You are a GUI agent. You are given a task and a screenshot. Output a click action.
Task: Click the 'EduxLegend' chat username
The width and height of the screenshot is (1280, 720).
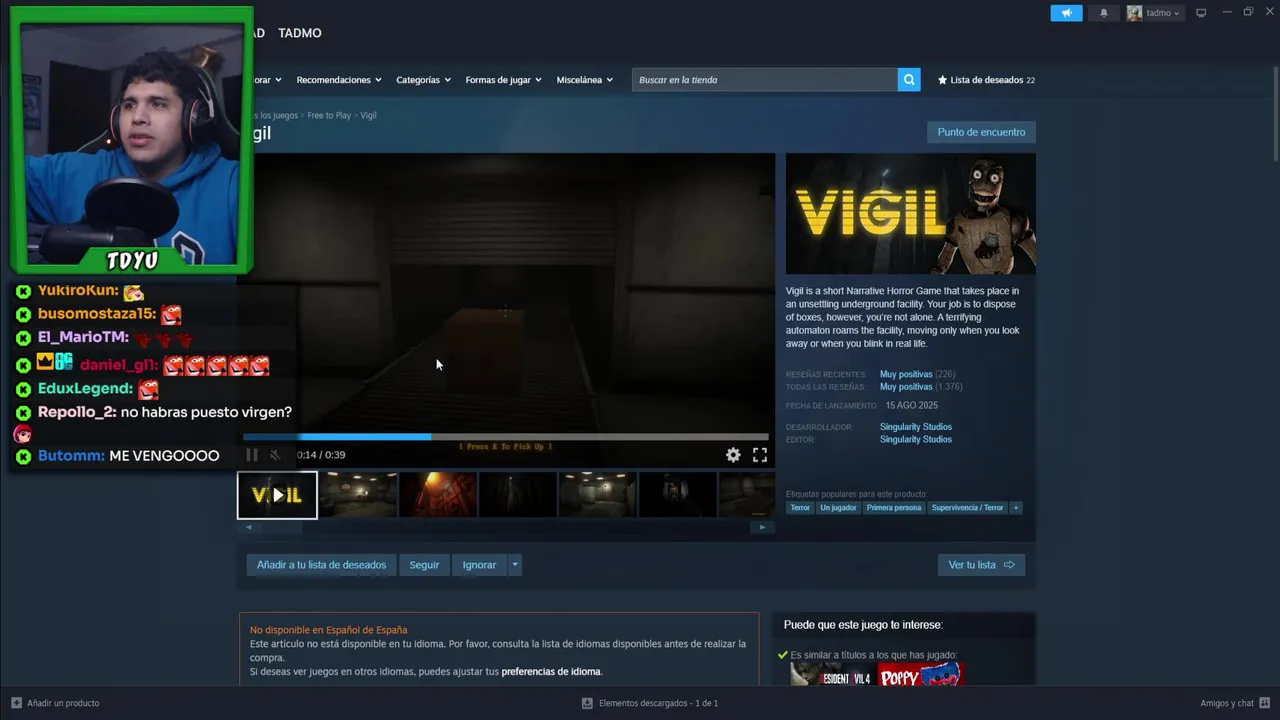coord(85,389)
